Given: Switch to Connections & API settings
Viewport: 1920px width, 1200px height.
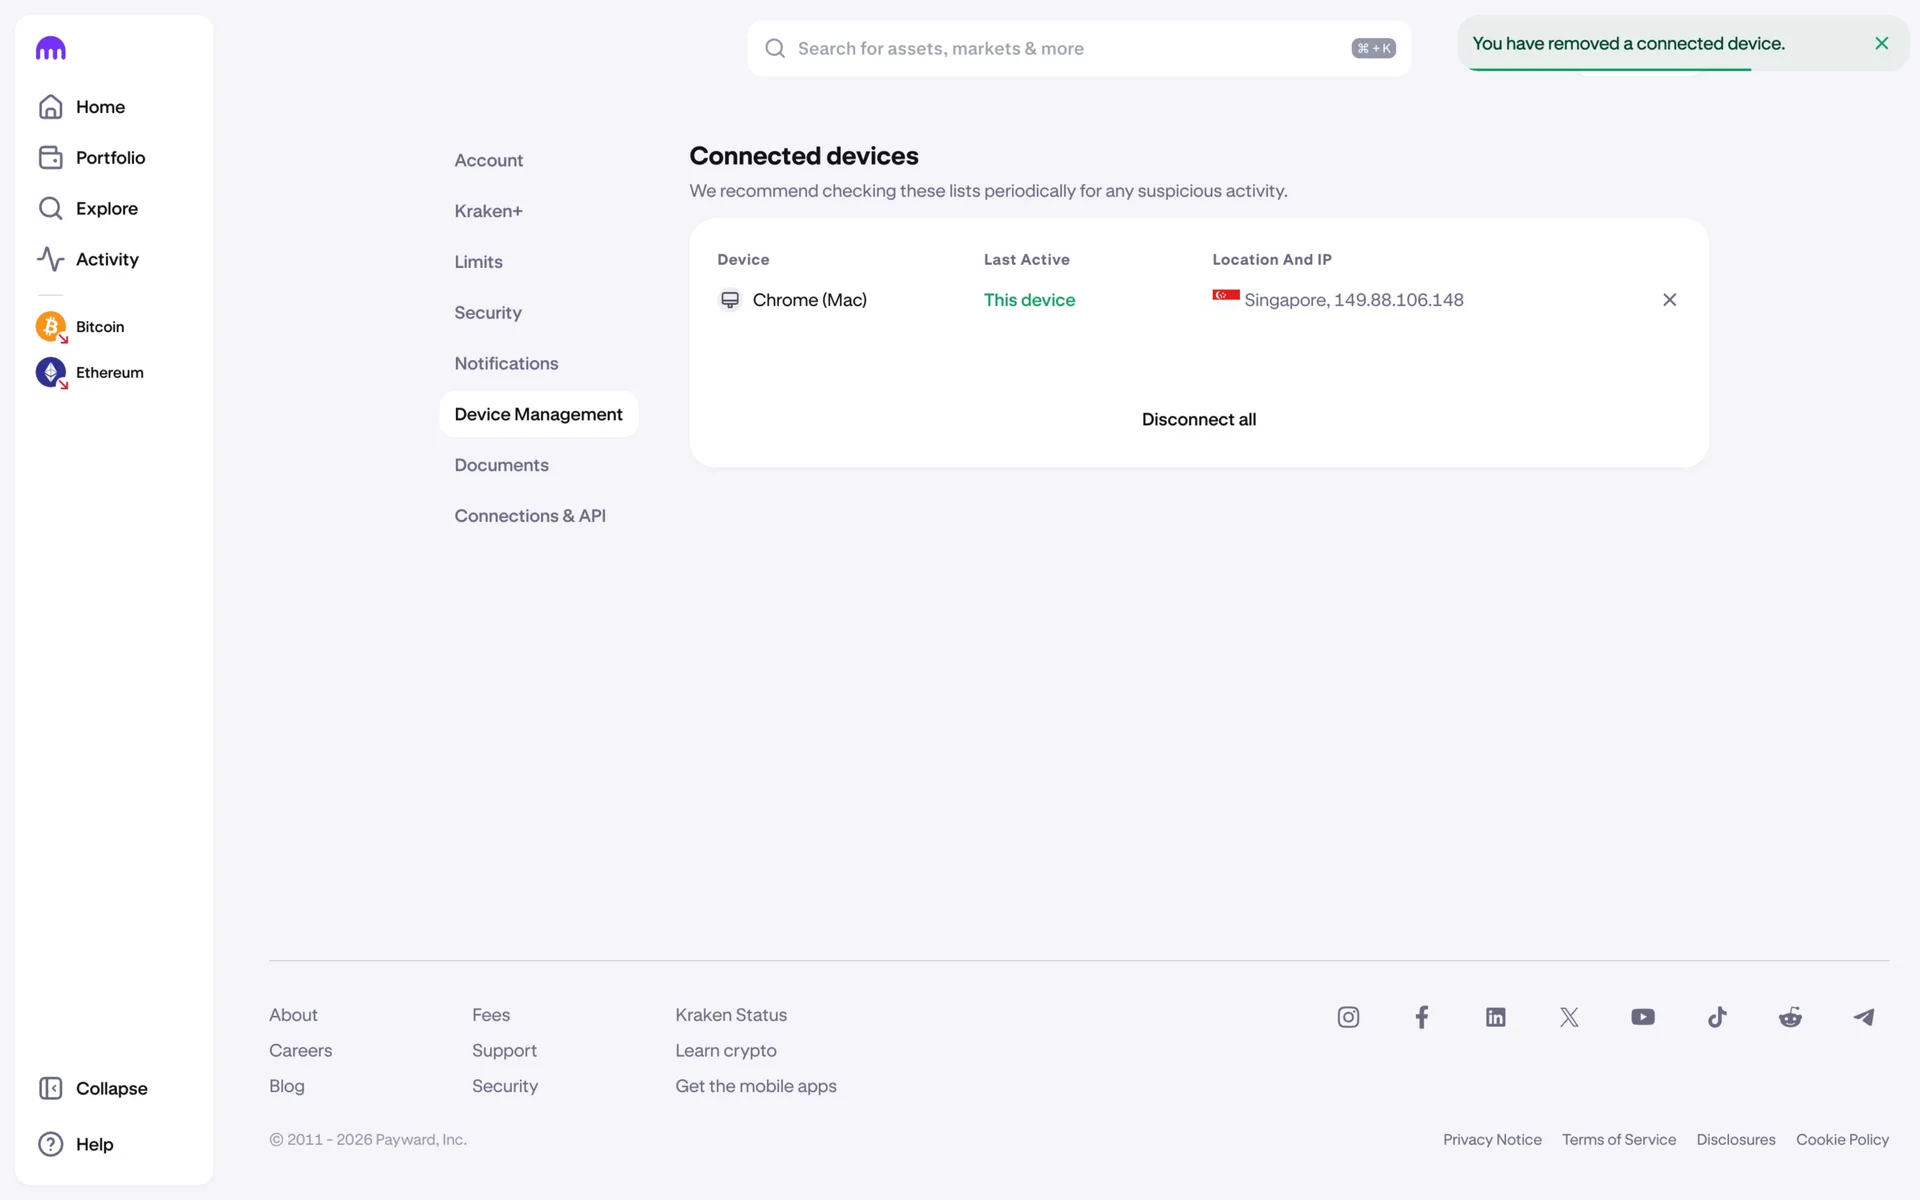Looking at the screenshot, I should (530, 516).
